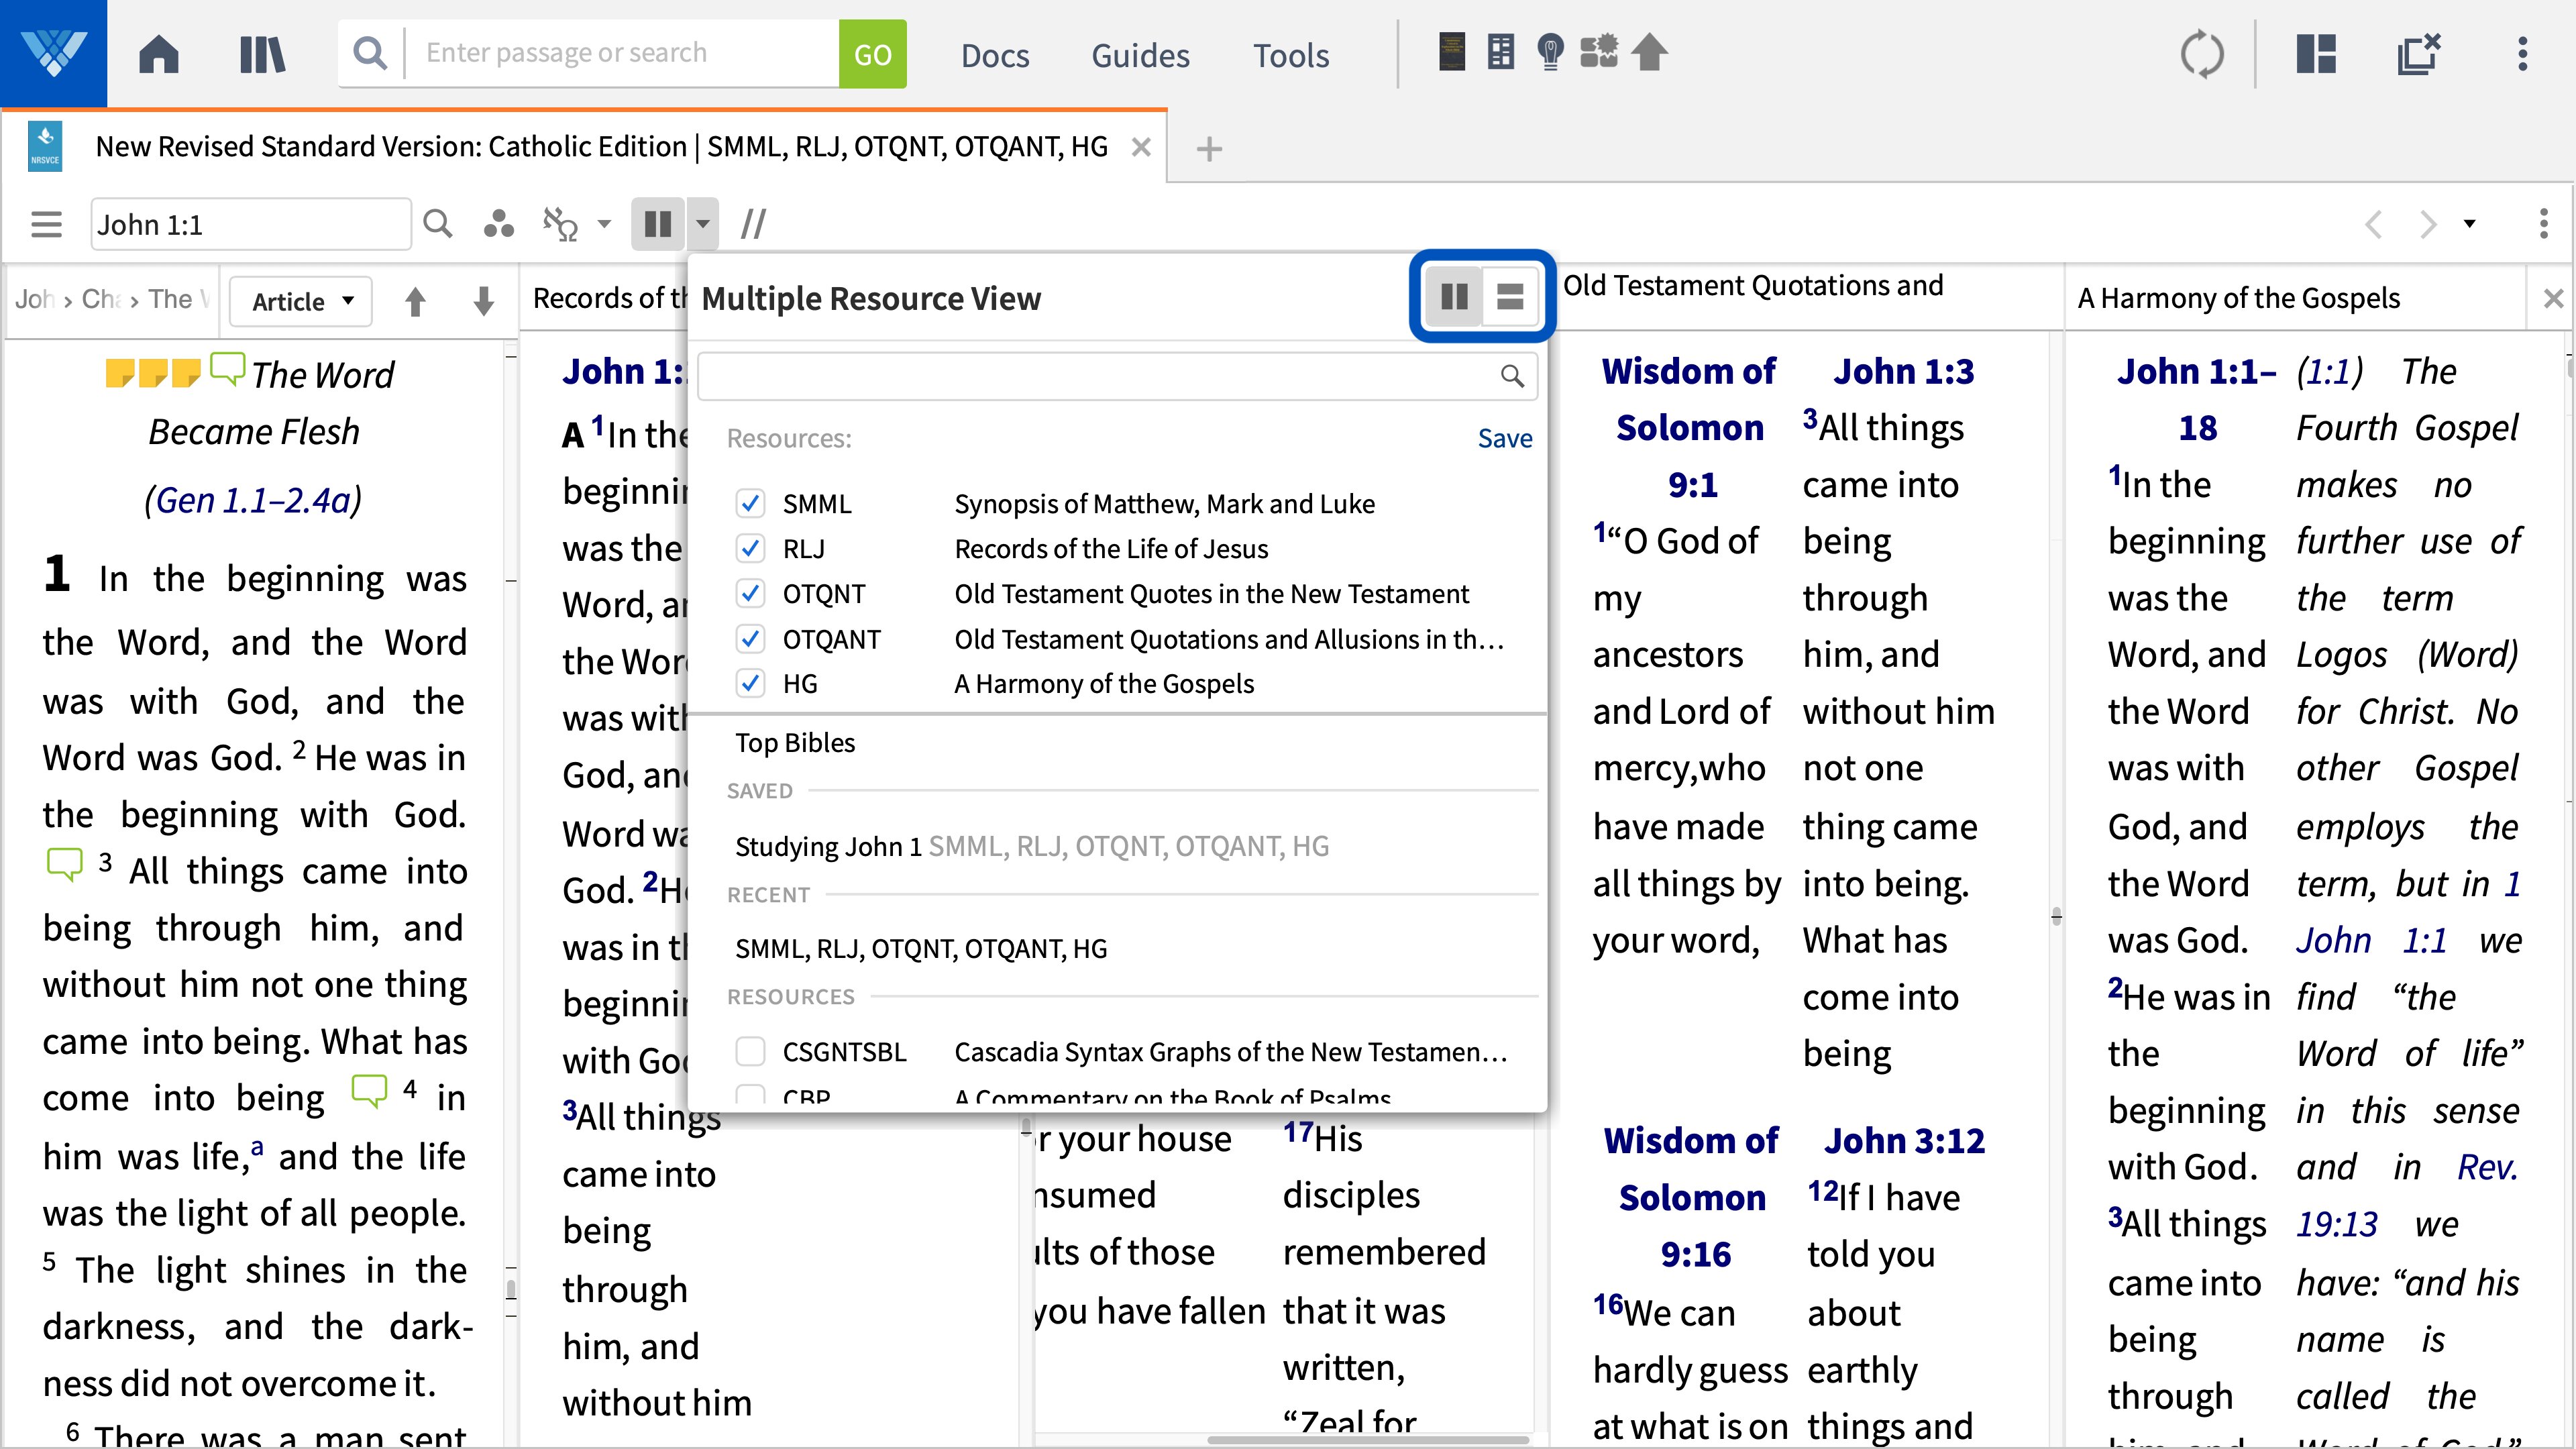Click footnote marker a after life
Viewport: 2576px width, 1449px height.
click(x=257, y=1148)
